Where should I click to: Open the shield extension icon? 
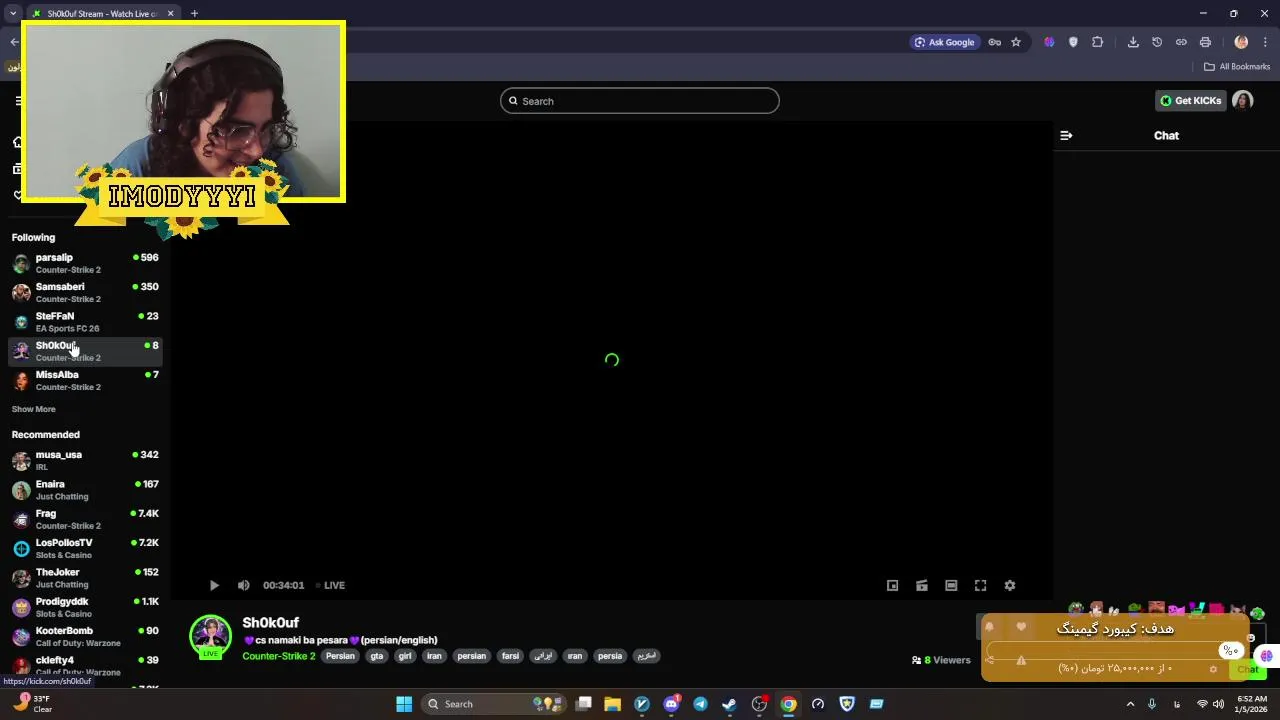pos(1074,42)
